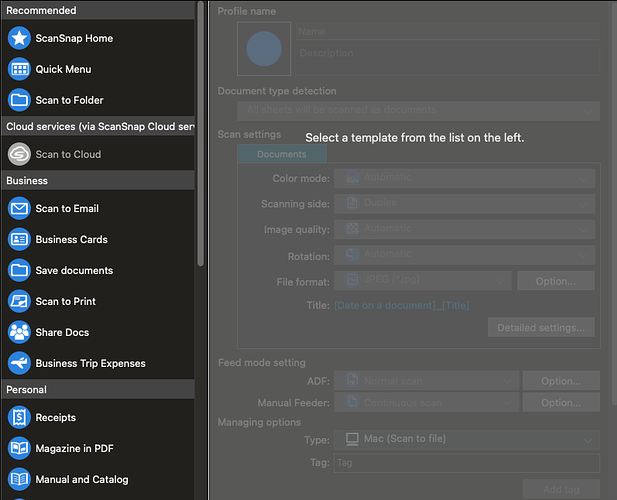Click the profile icon circle image
The image size is (617, 500).
(264, 49)
